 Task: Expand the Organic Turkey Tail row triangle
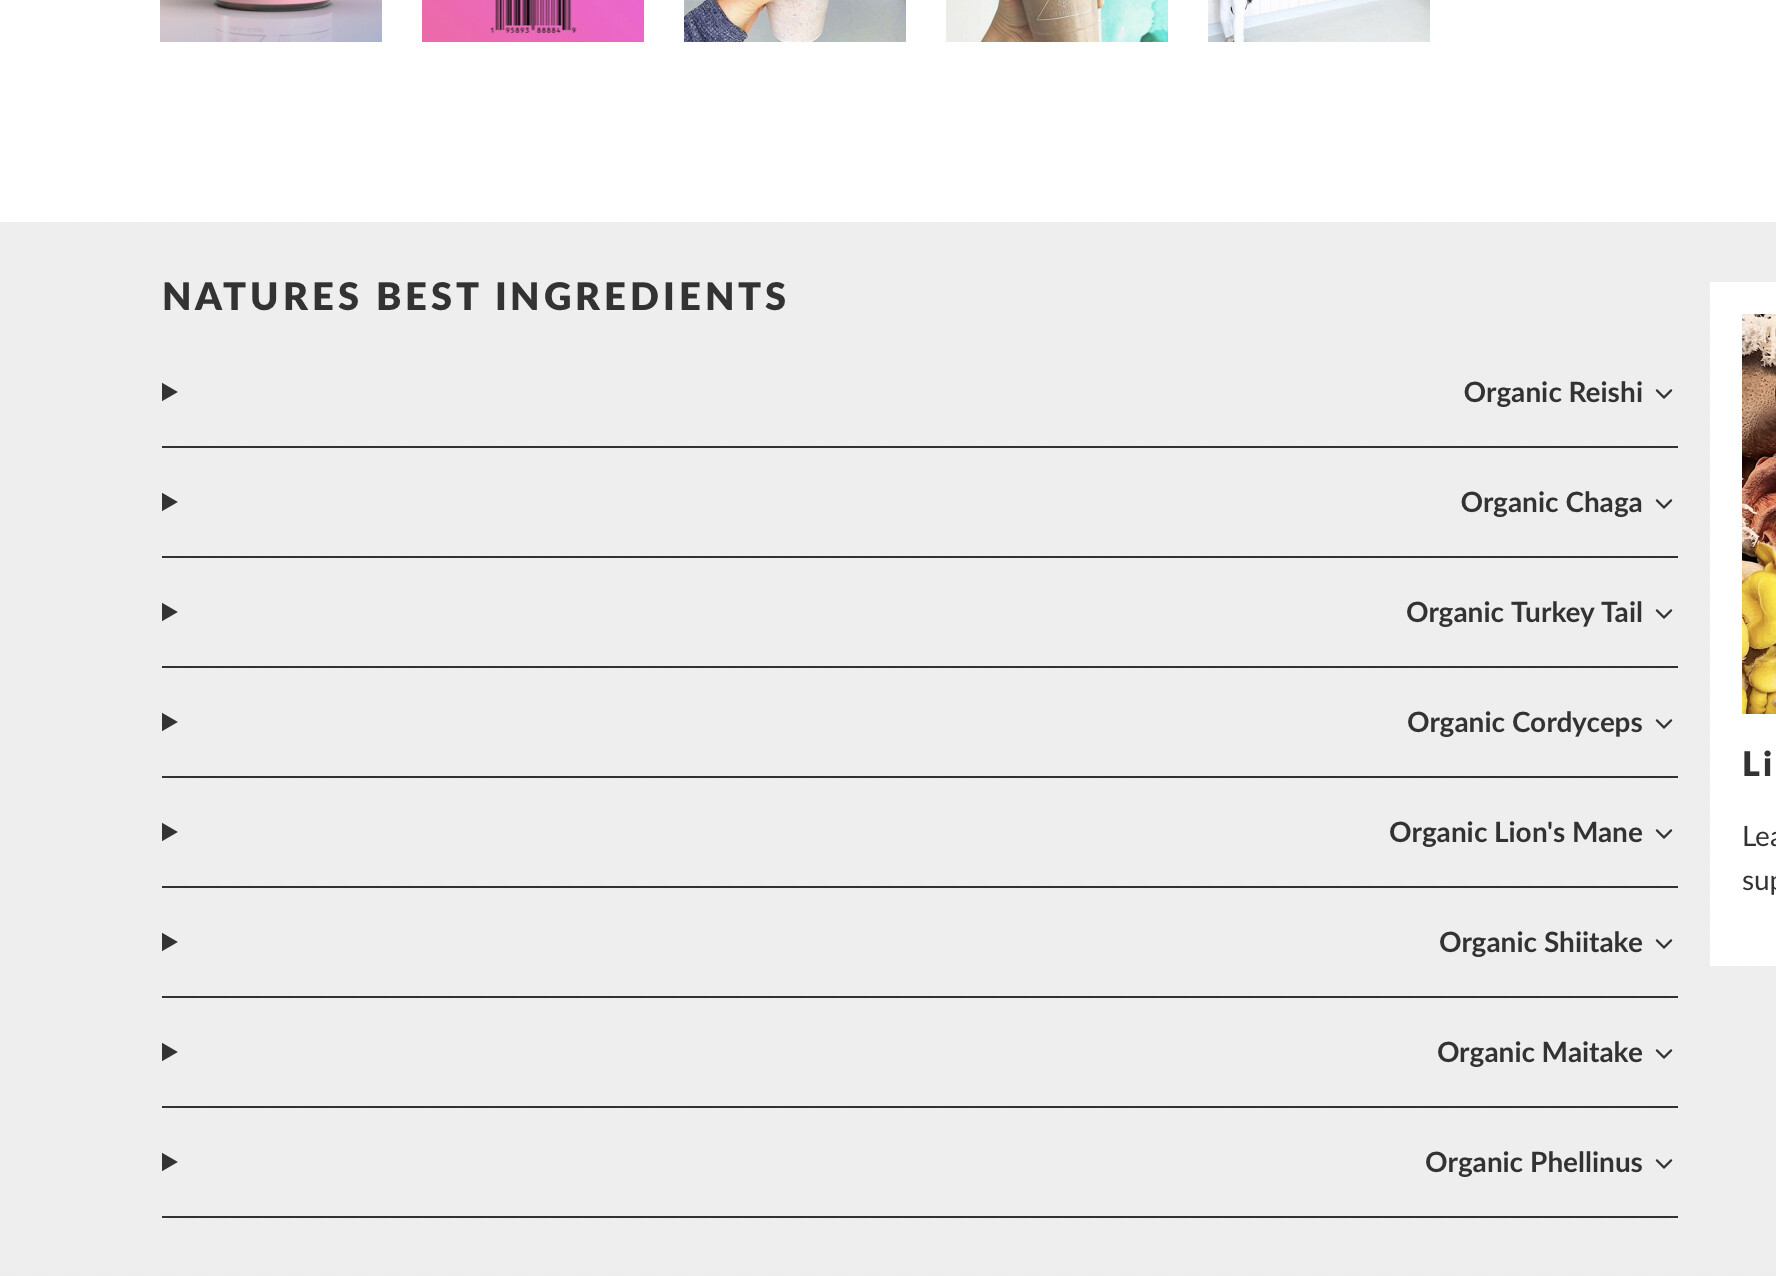[170, 612]
